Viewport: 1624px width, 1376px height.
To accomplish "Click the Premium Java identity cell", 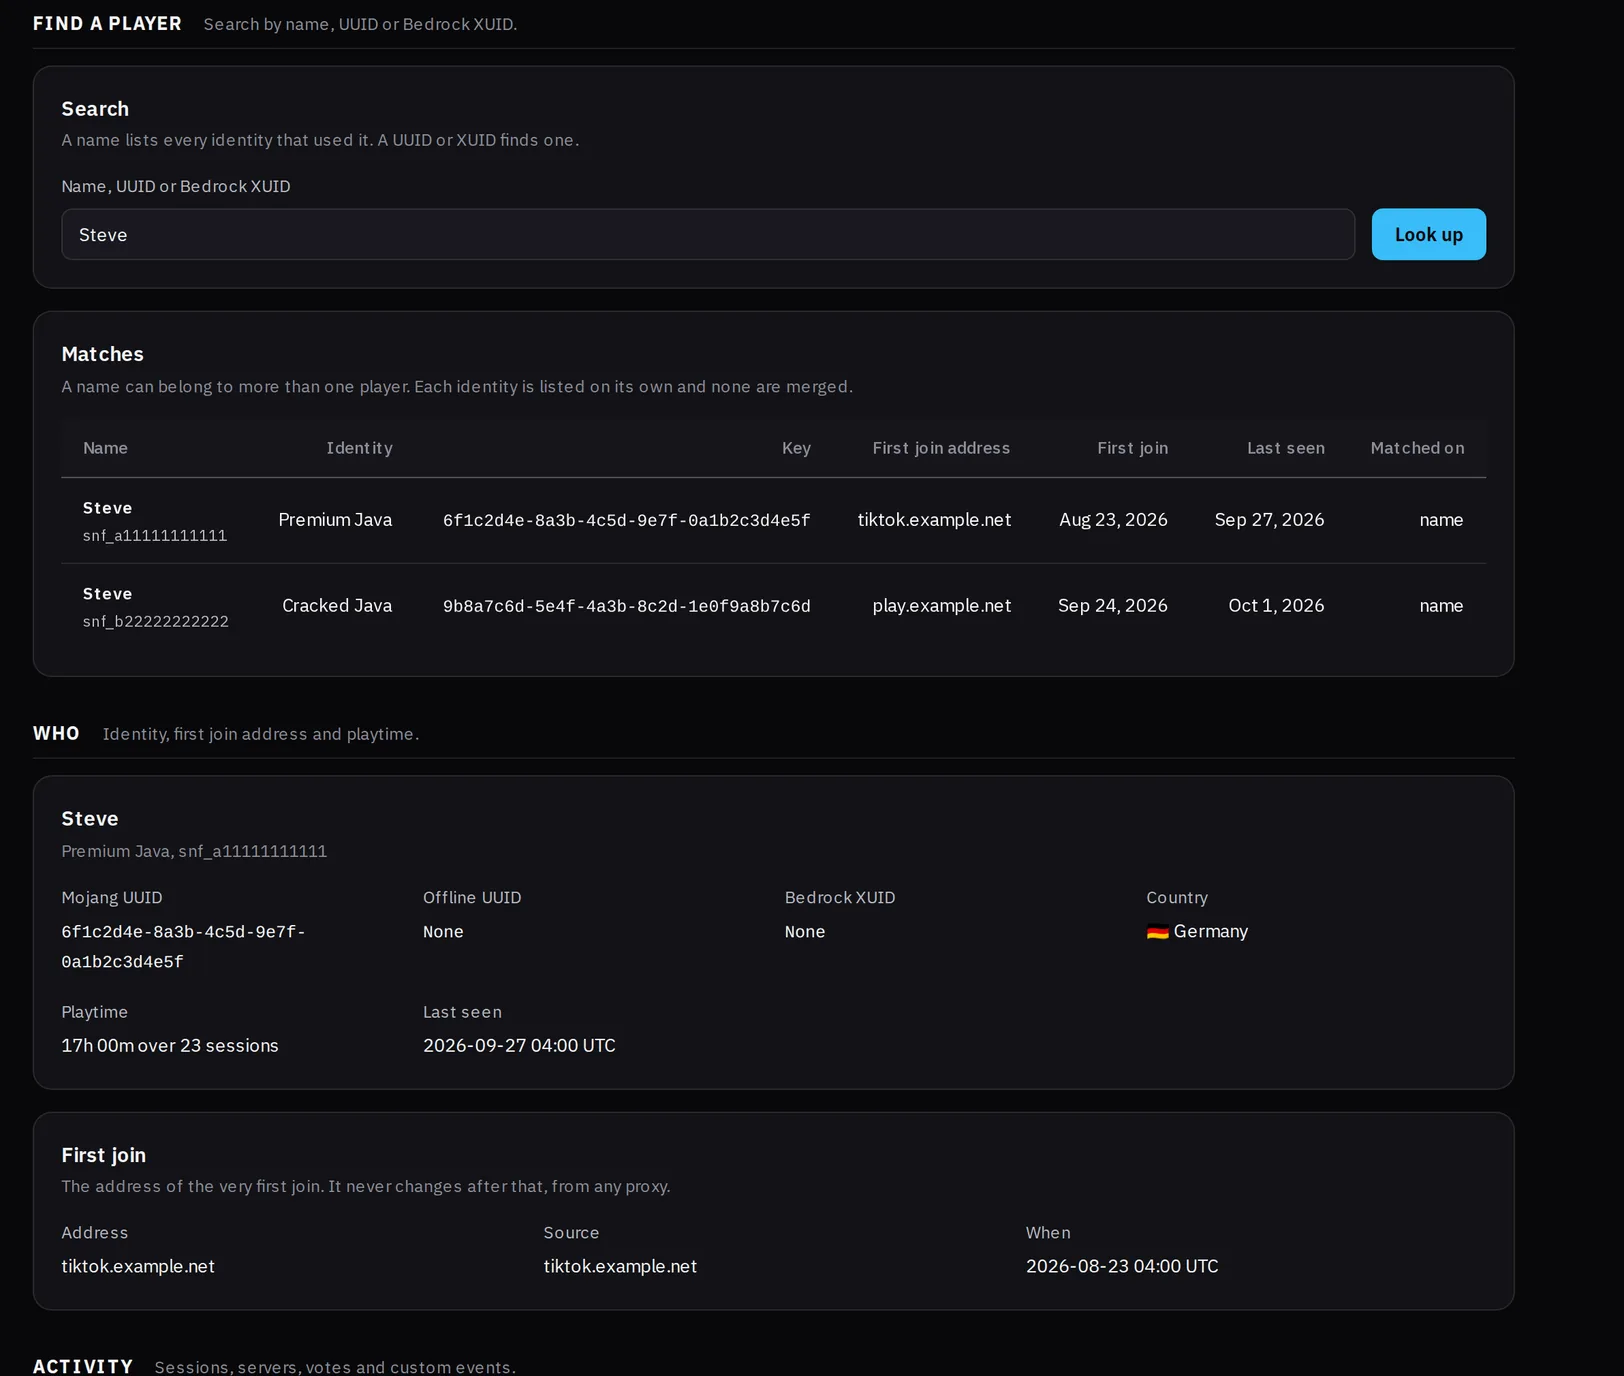I will (335, 520).
